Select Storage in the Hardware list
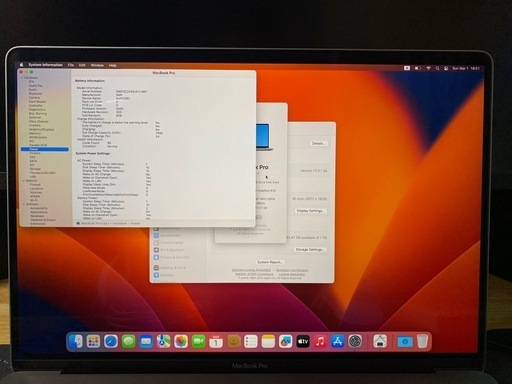The width and height of the screenshot is (512, 384). 35,169
